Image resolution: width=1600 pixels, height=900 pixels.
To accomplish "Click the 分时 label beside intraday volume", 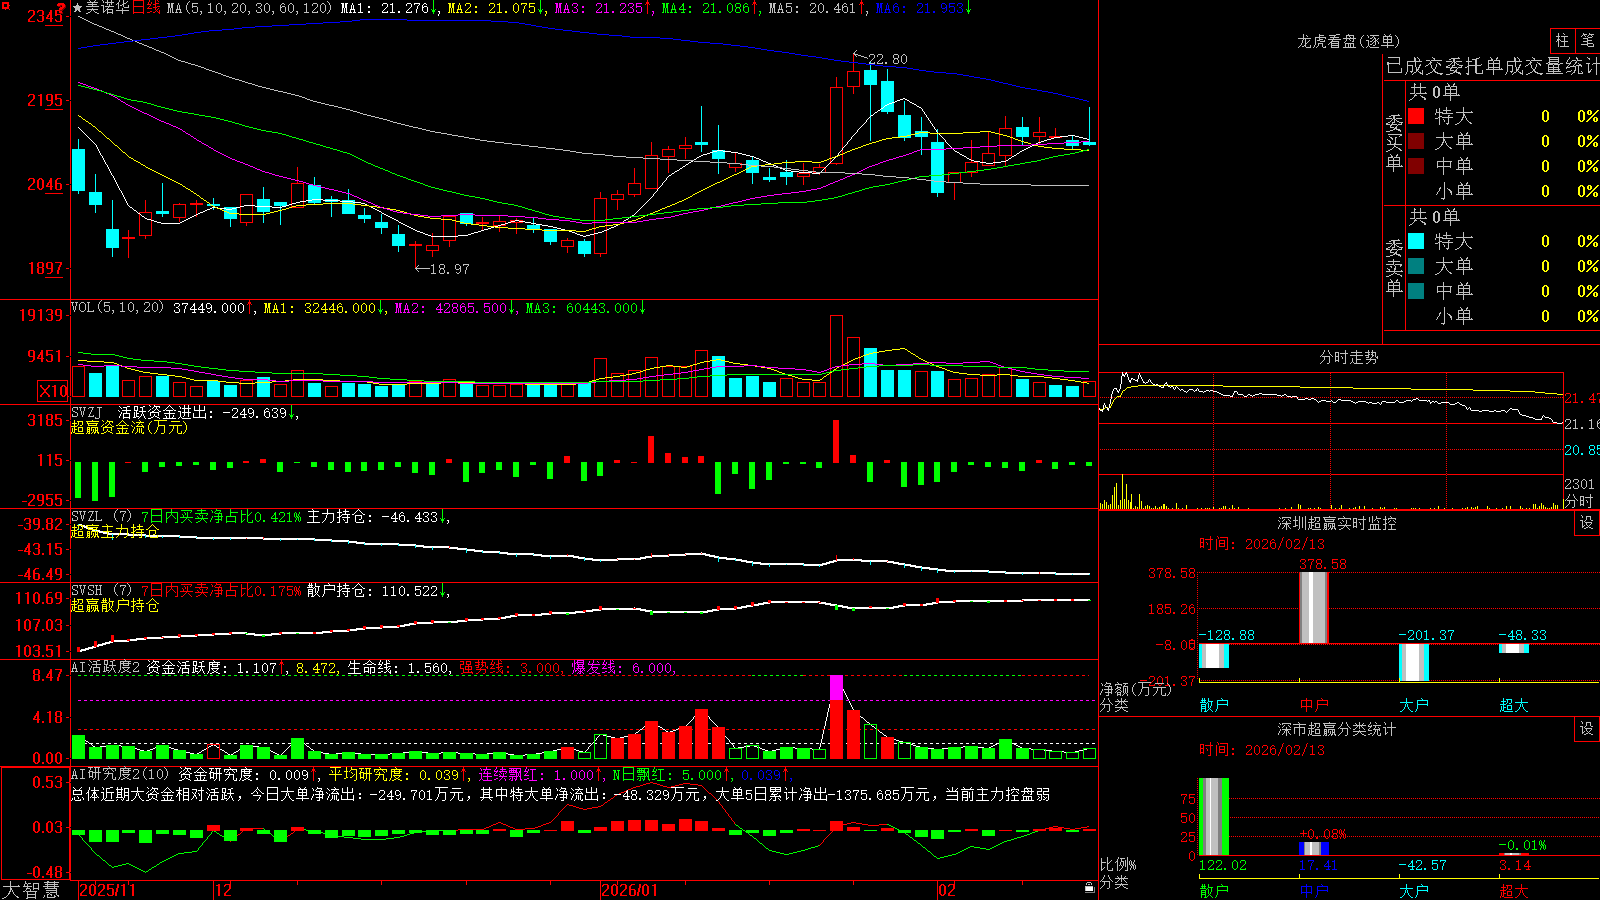I will coord(1579,501).
